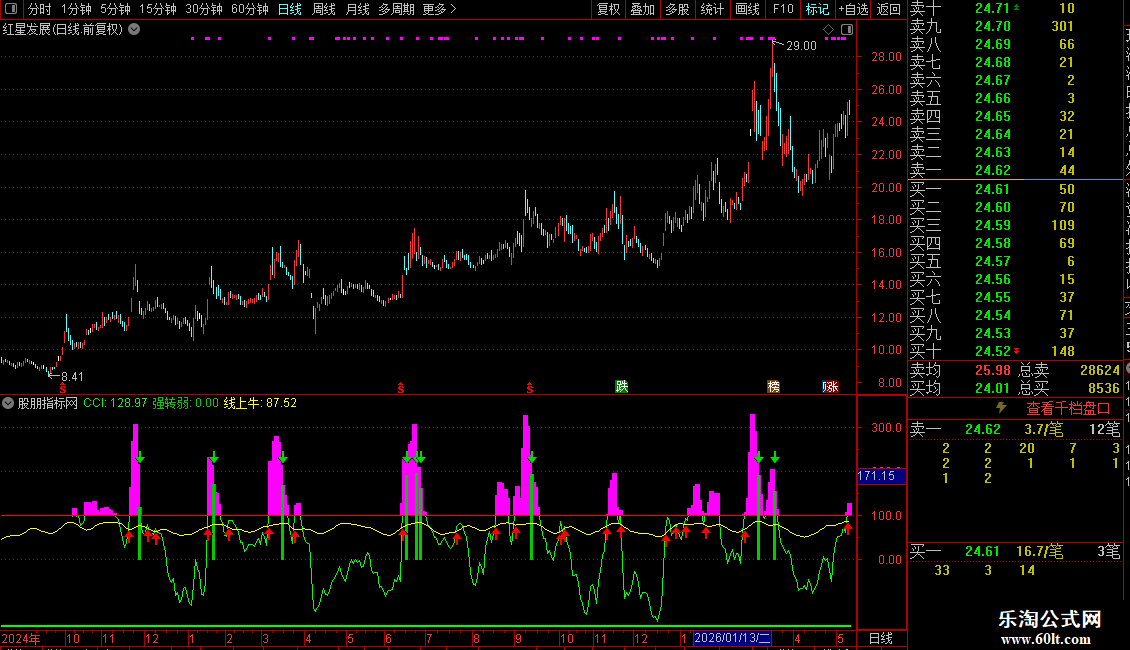Select the 60分钟 period
Screen dimensions: 1130x650
[x=250, y=9]
